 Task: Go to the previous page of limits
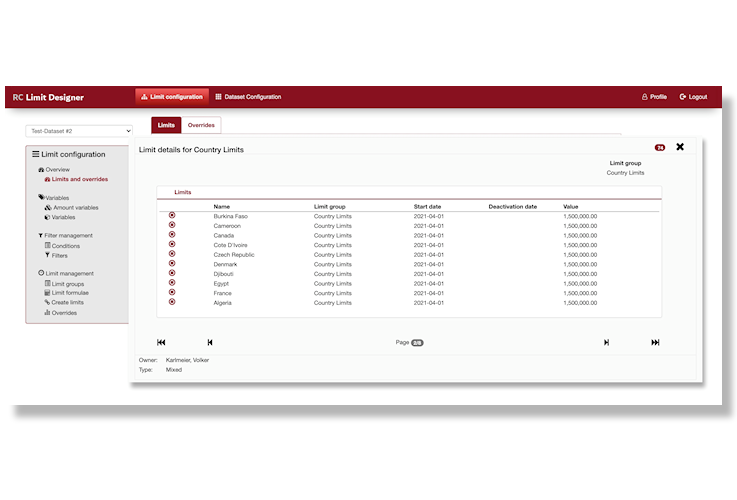point(210,342)
